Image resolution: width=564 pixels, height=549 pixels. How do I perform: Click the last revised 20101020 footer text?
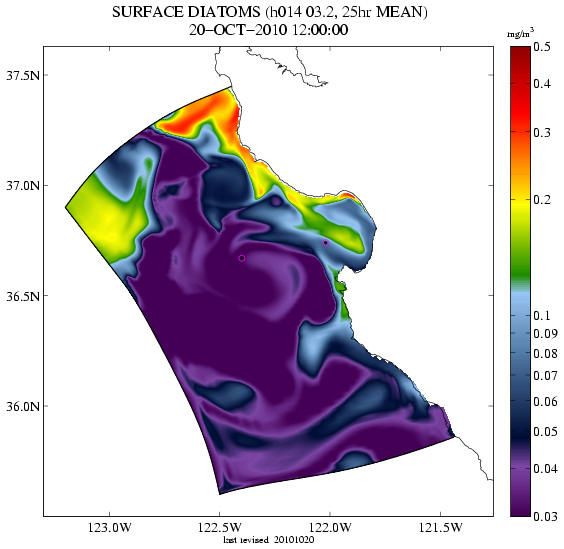(269, 540)
